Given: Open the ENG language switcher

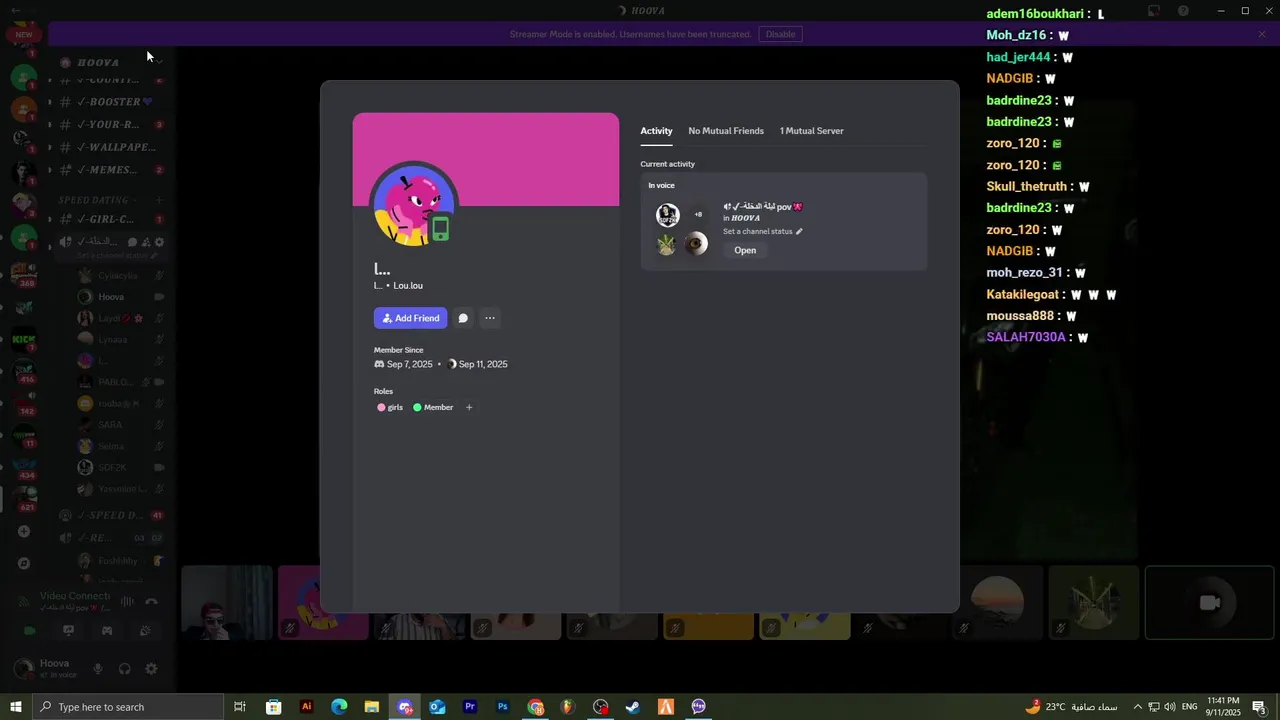Looking at the screenshot, I should pyautogui.click(x=1190, y=707).
